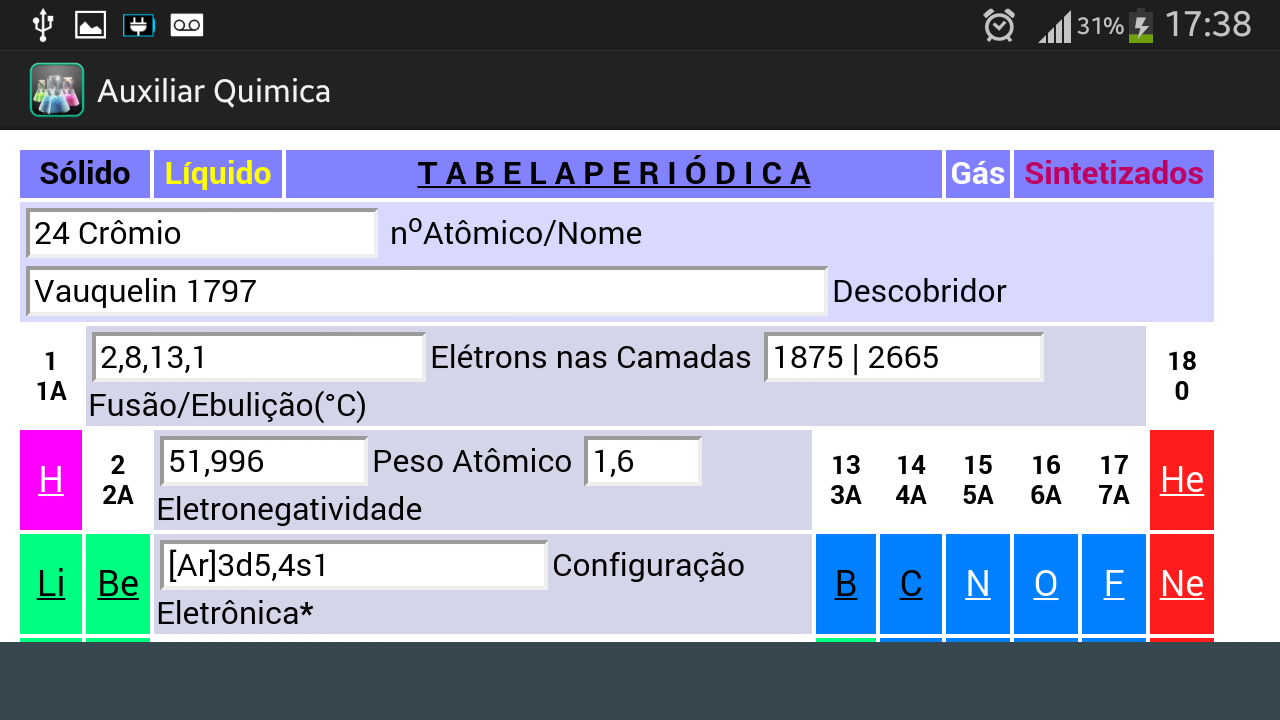Toggle the Líquido state filter

point(217,173)
